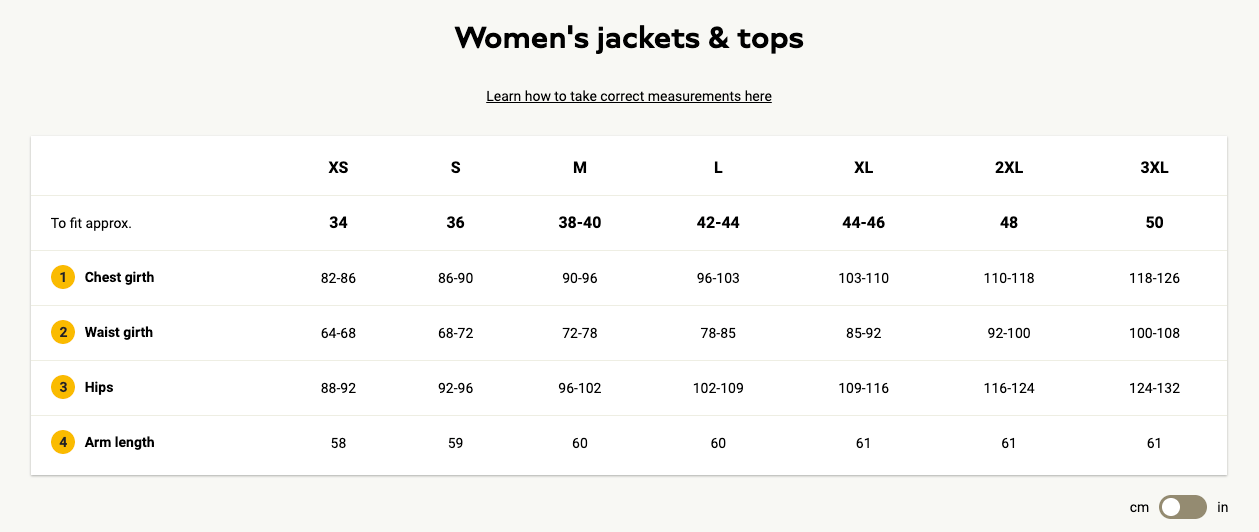Click the yellow number 4 Arm length icon
The width and height of the screenshot is (1259, 532).
pyautogui.click(x=63, y=443)
